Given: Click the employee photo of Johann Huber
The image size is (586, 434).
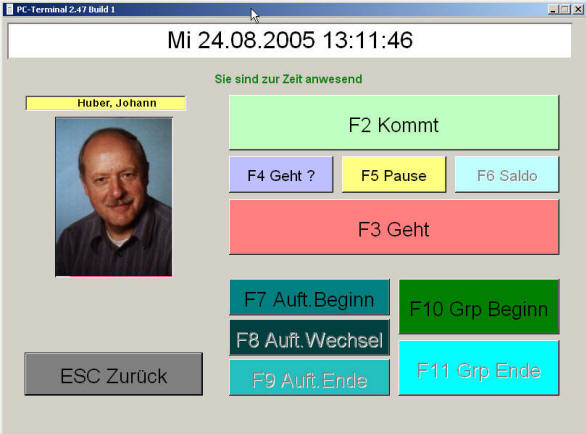Looking at the screenshot, I should (114, 197).
